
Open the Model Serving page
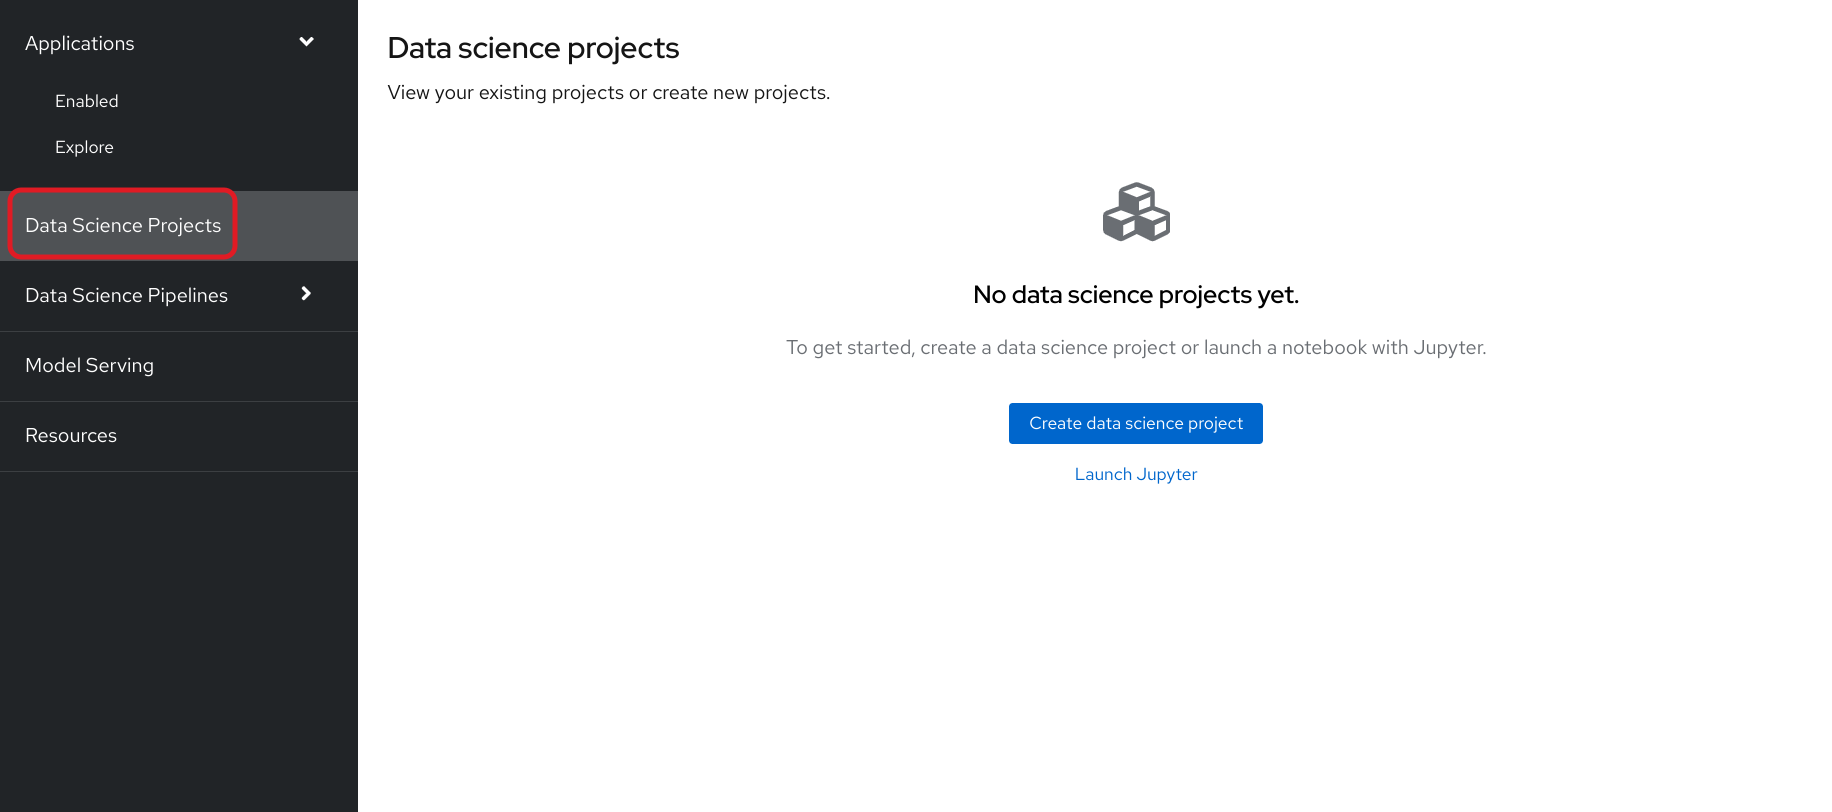89,365
